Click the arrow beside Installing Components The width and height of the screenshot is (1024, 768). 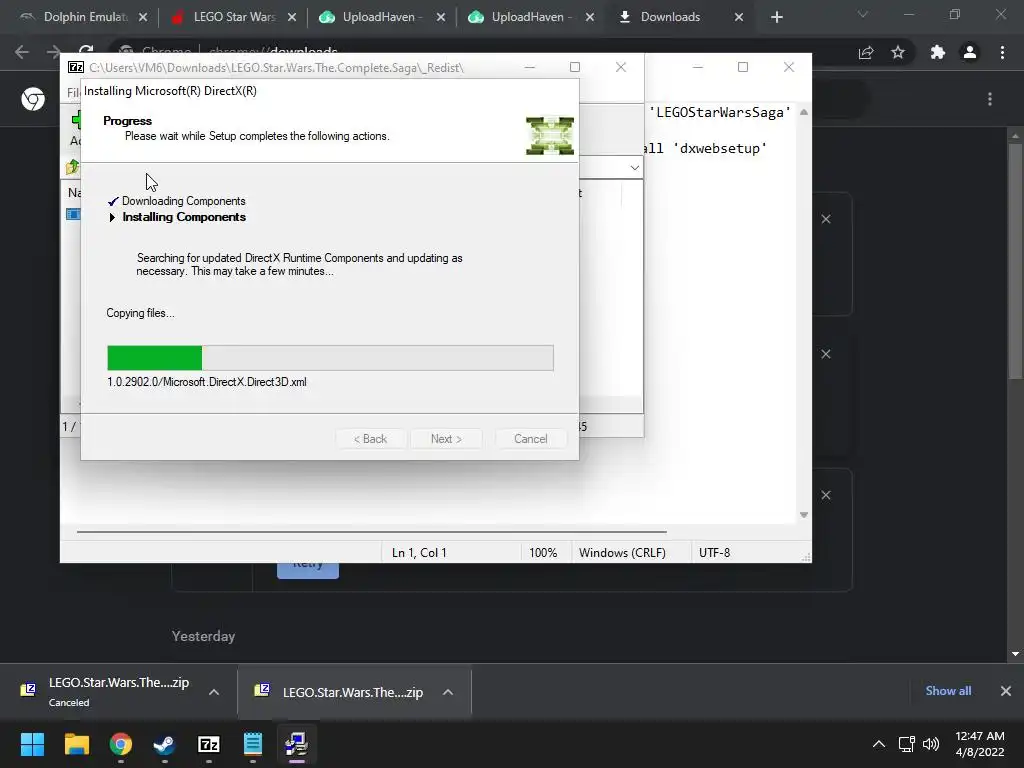click(112, 217)
